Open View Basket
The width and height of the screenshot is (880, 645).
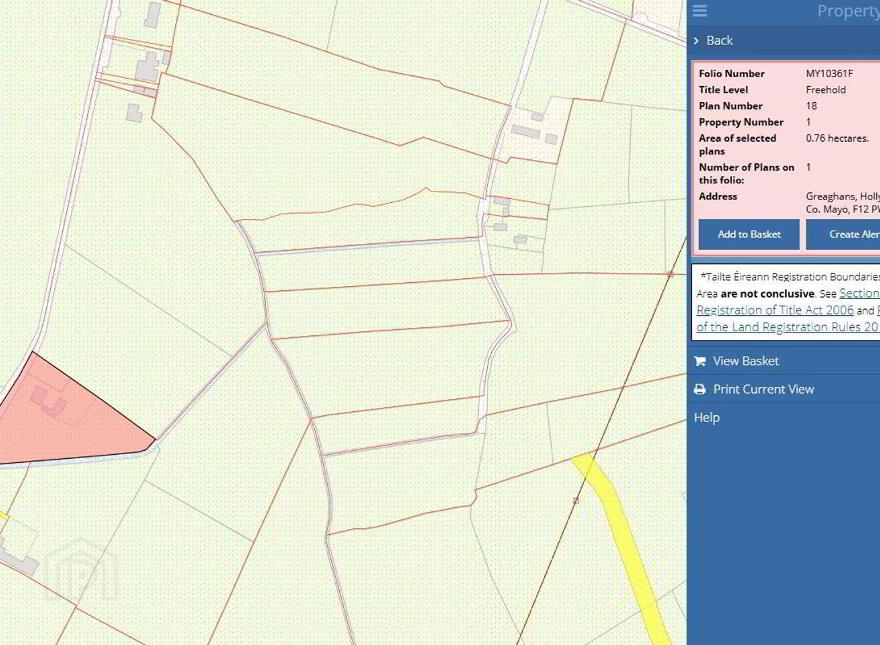click(x=746, y=361)
